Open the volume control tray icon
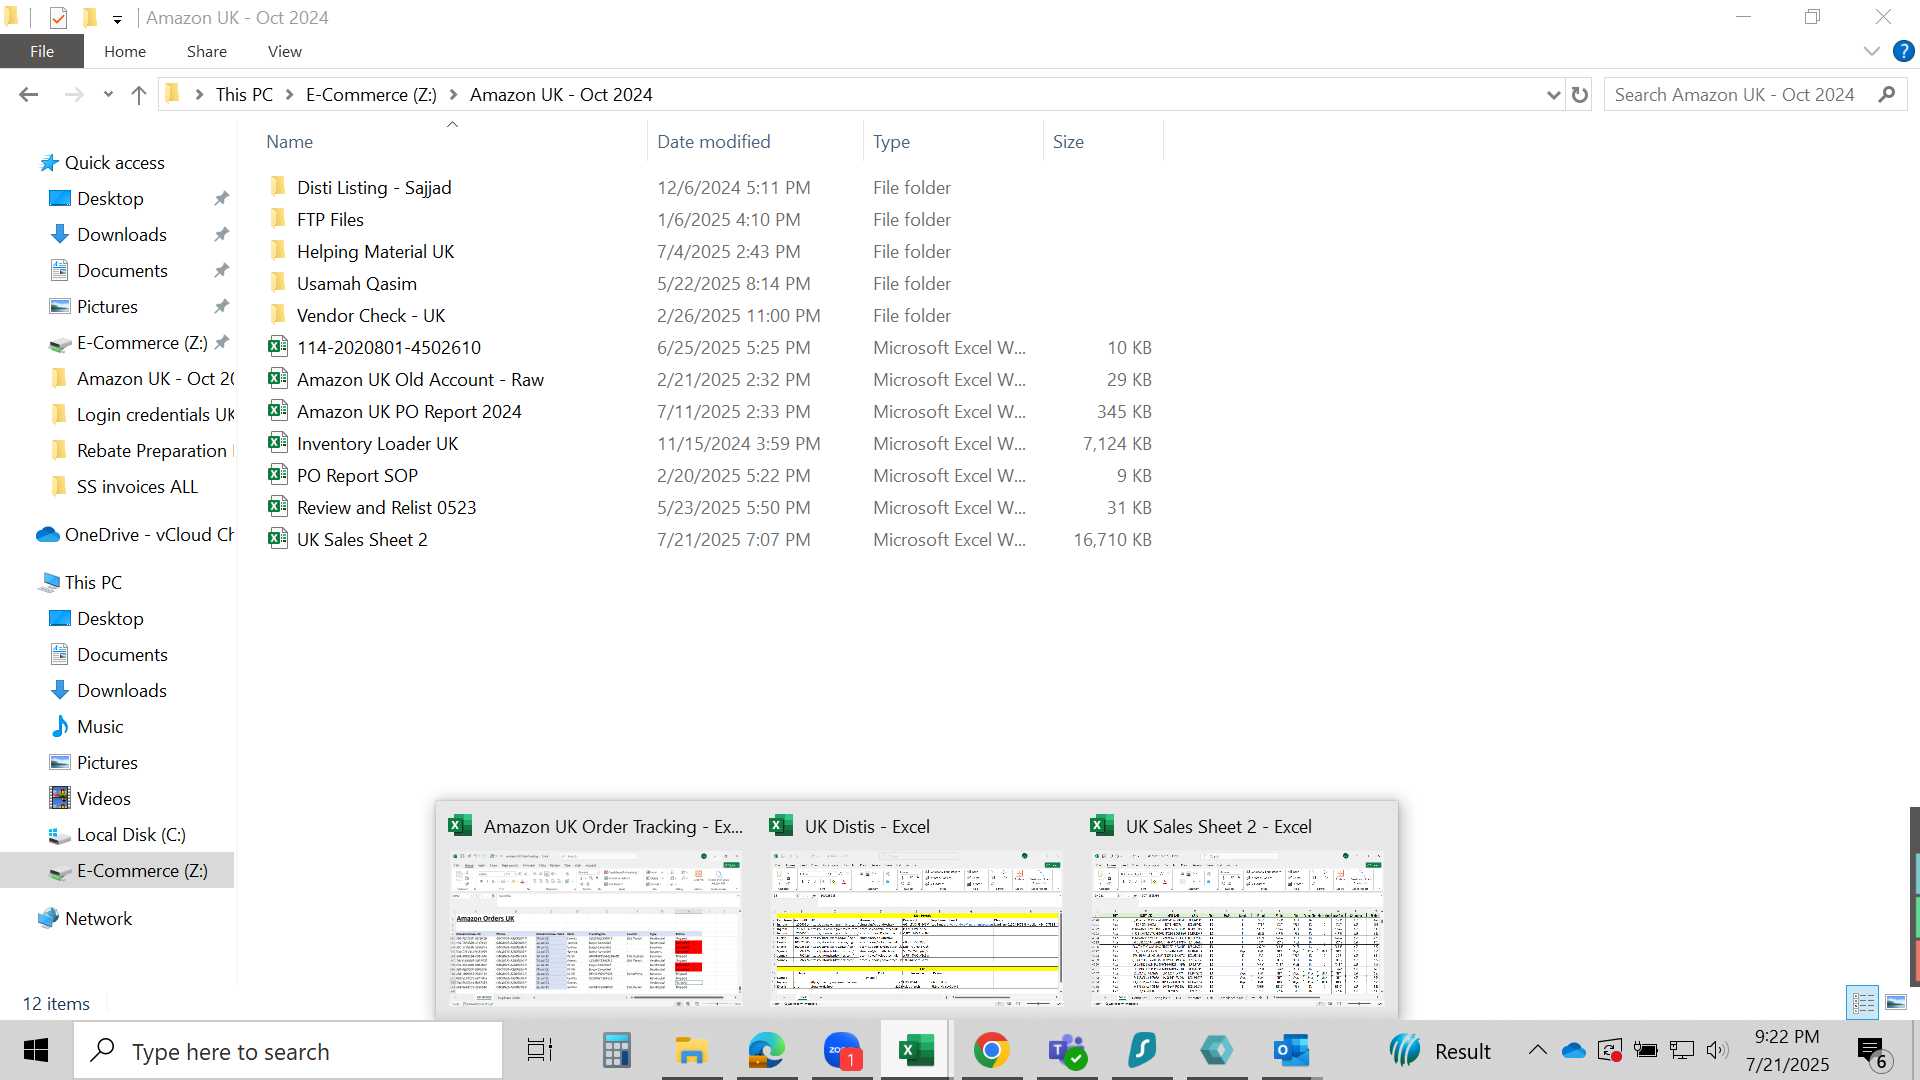1920x1080 pixels. pos(1717,1050)
